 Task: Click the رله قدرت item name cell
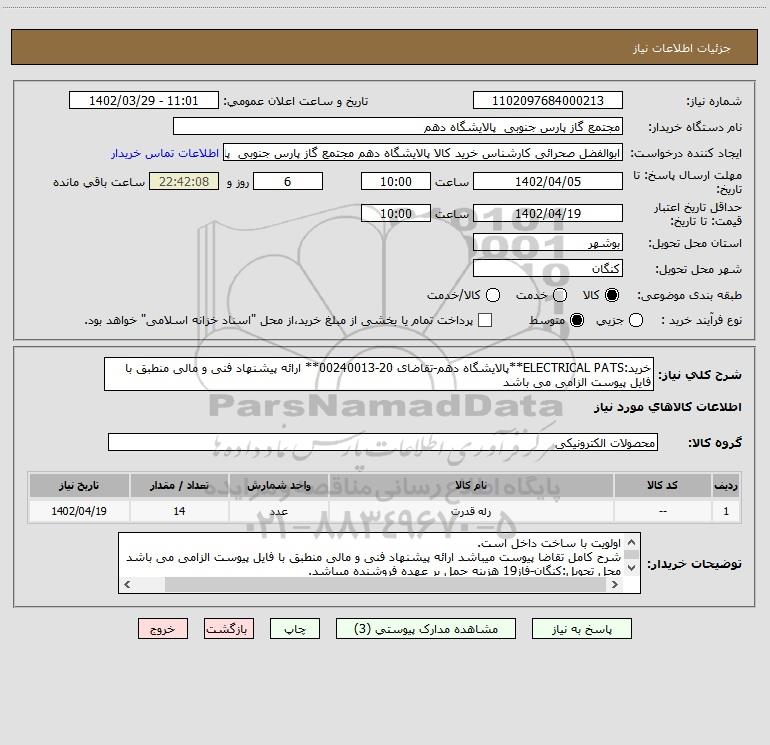point(471,511)
